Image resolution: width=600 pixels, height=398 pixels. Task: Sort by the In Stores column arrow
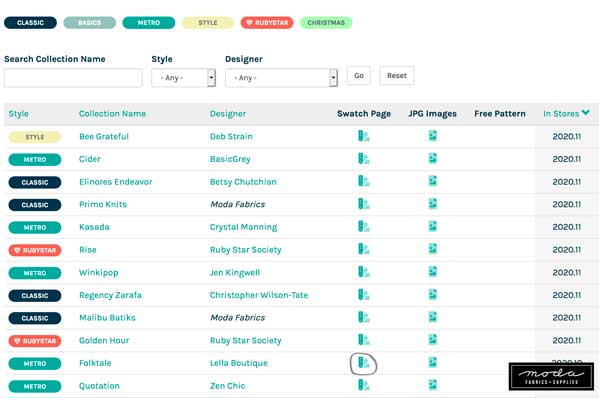pos(585,113)
